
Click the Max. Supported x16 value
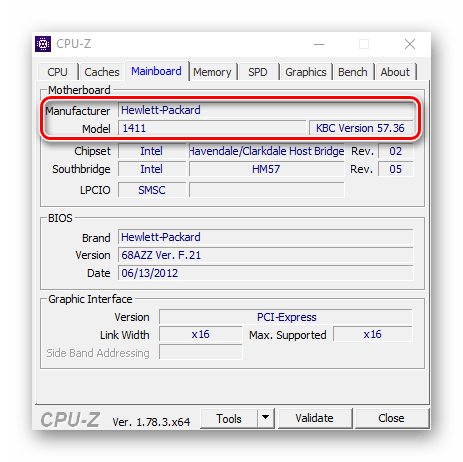pos(373,334)
